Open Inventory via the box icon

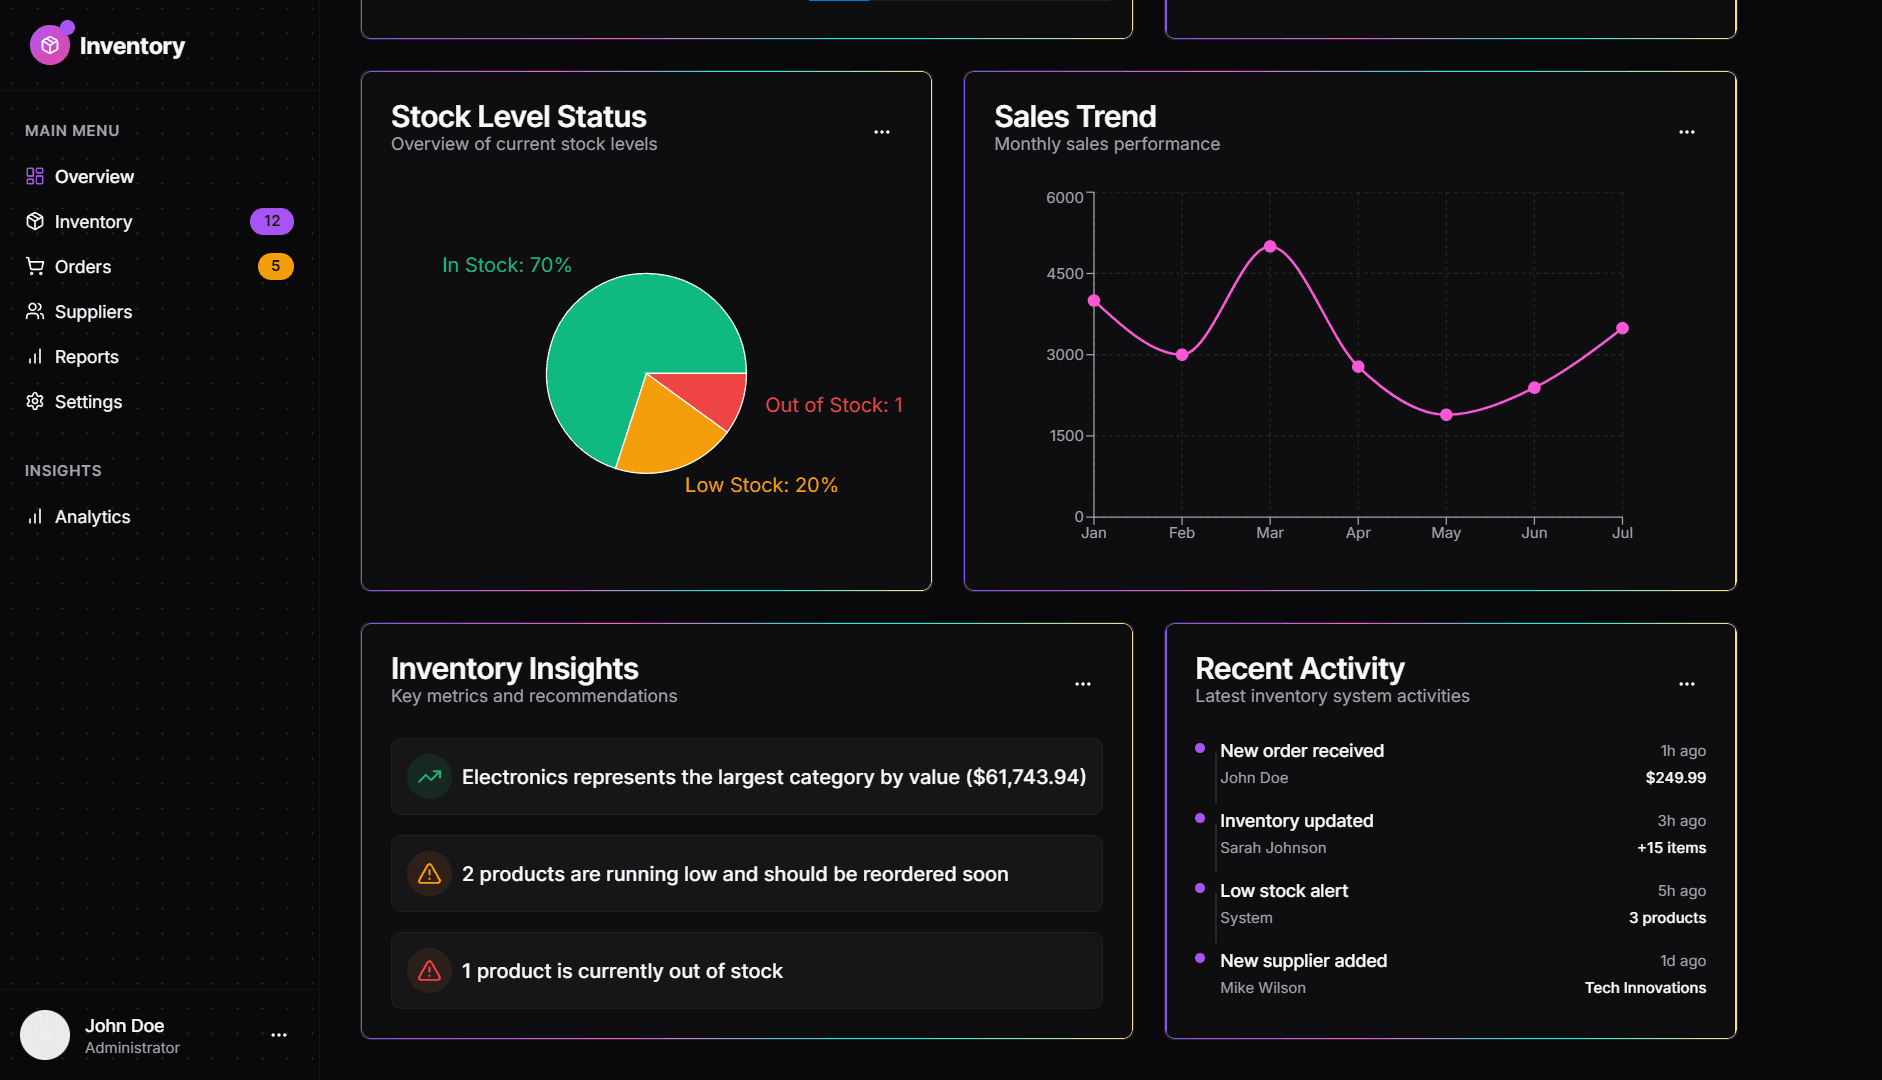(35, 221)
